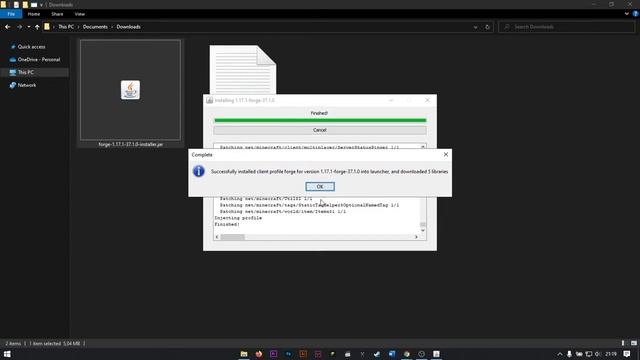Click the volume tray icon
Image resolution: width=640 pixels, height=360 pixels.
(x=598, y=354)
